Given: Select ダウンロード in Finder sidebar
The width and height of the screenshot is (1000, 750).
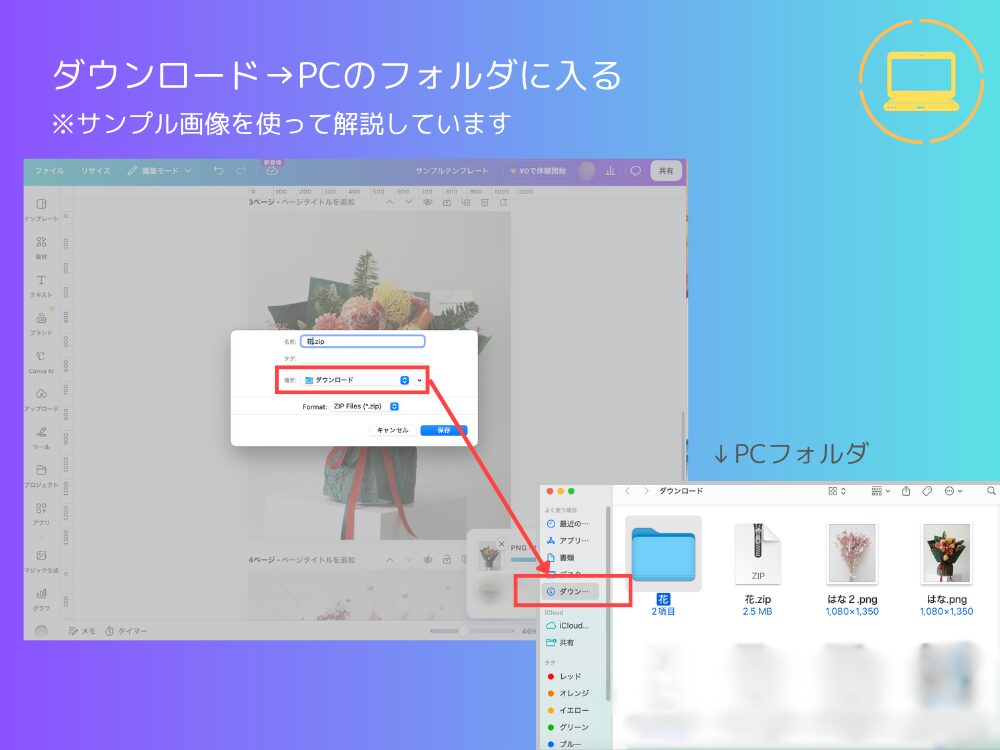Looking at the screenshot, I should pyautogui.click(x=570, y=591).
